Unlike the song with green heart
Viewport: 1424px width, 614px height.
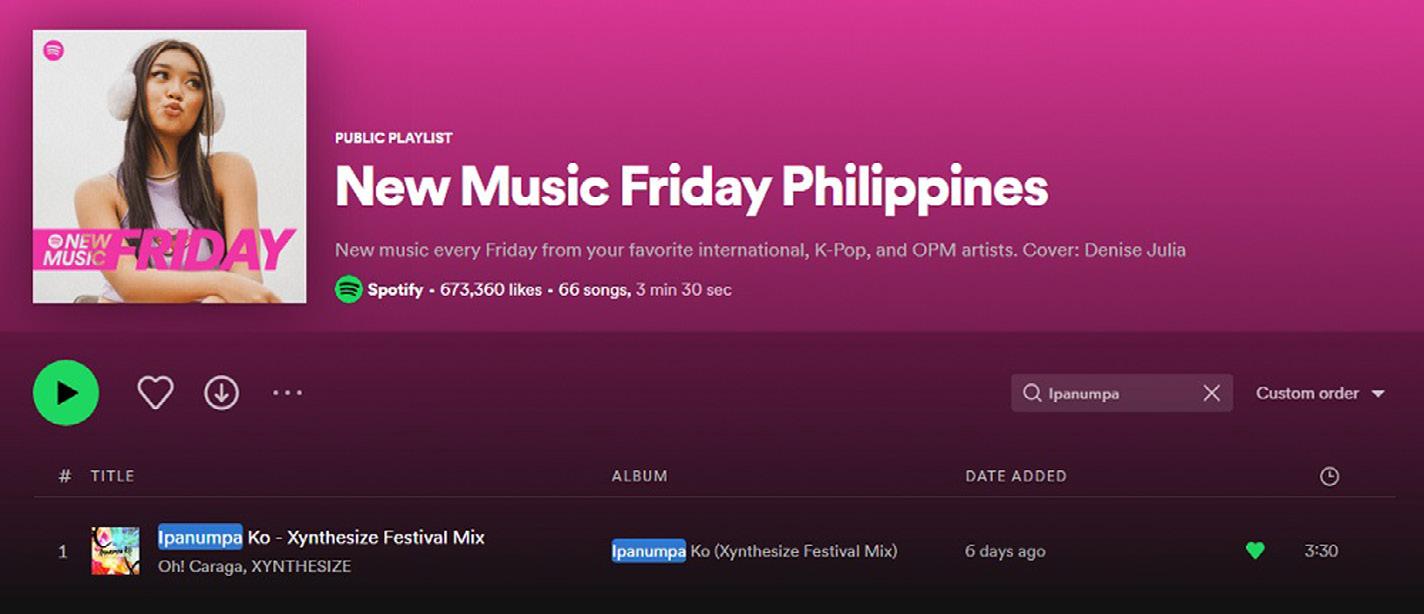[1255, 550]
